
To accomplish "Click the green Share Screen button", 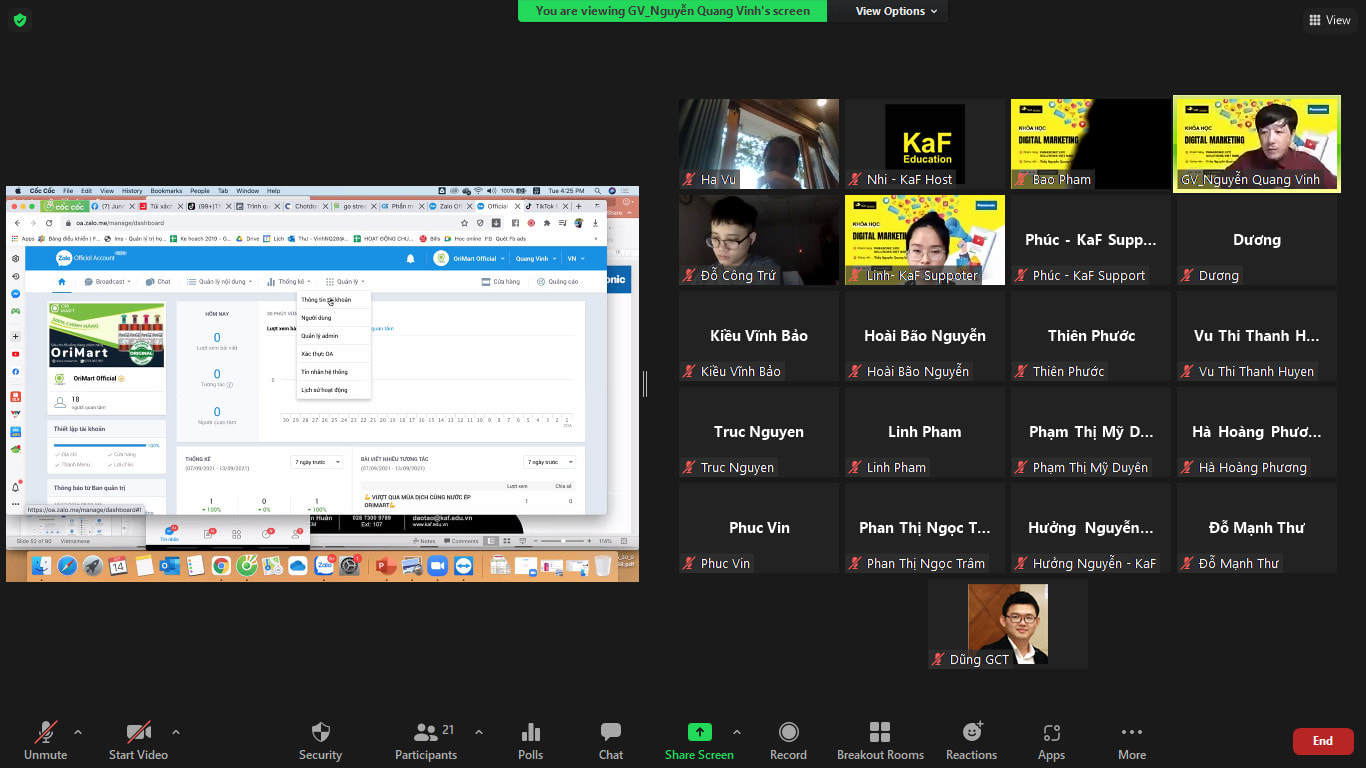I will 699,742.
